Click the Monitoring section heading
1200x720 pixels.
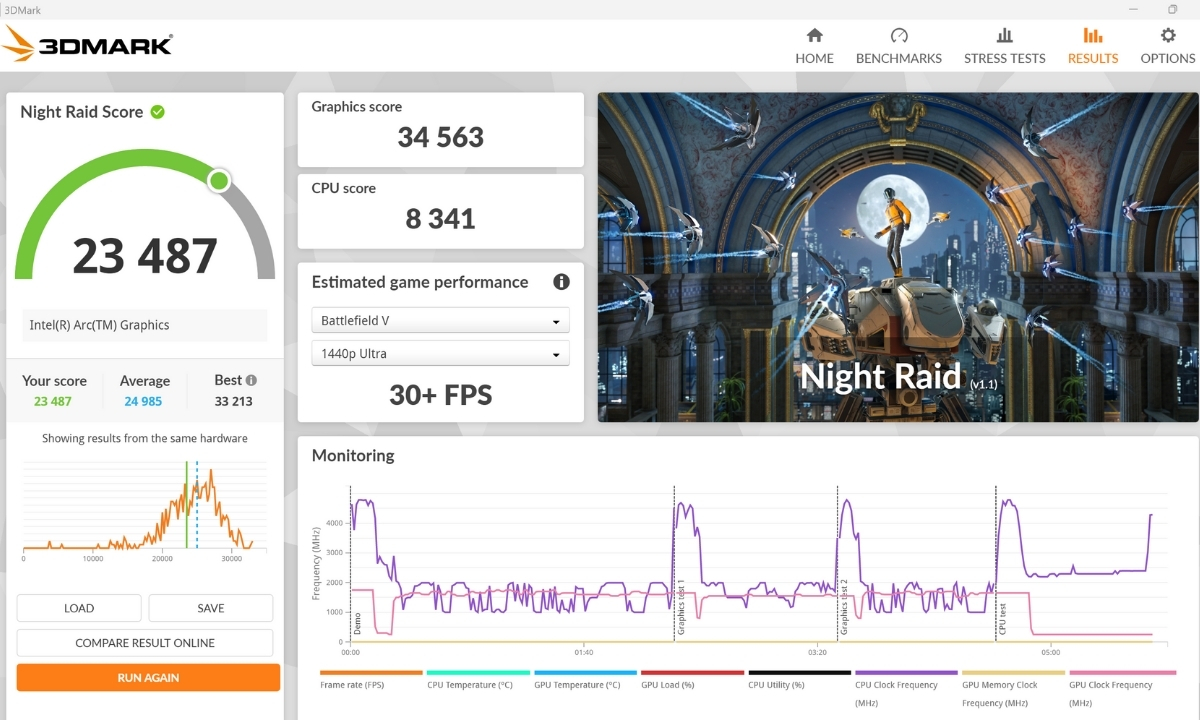pyautogui.click(x=353, y=455)
